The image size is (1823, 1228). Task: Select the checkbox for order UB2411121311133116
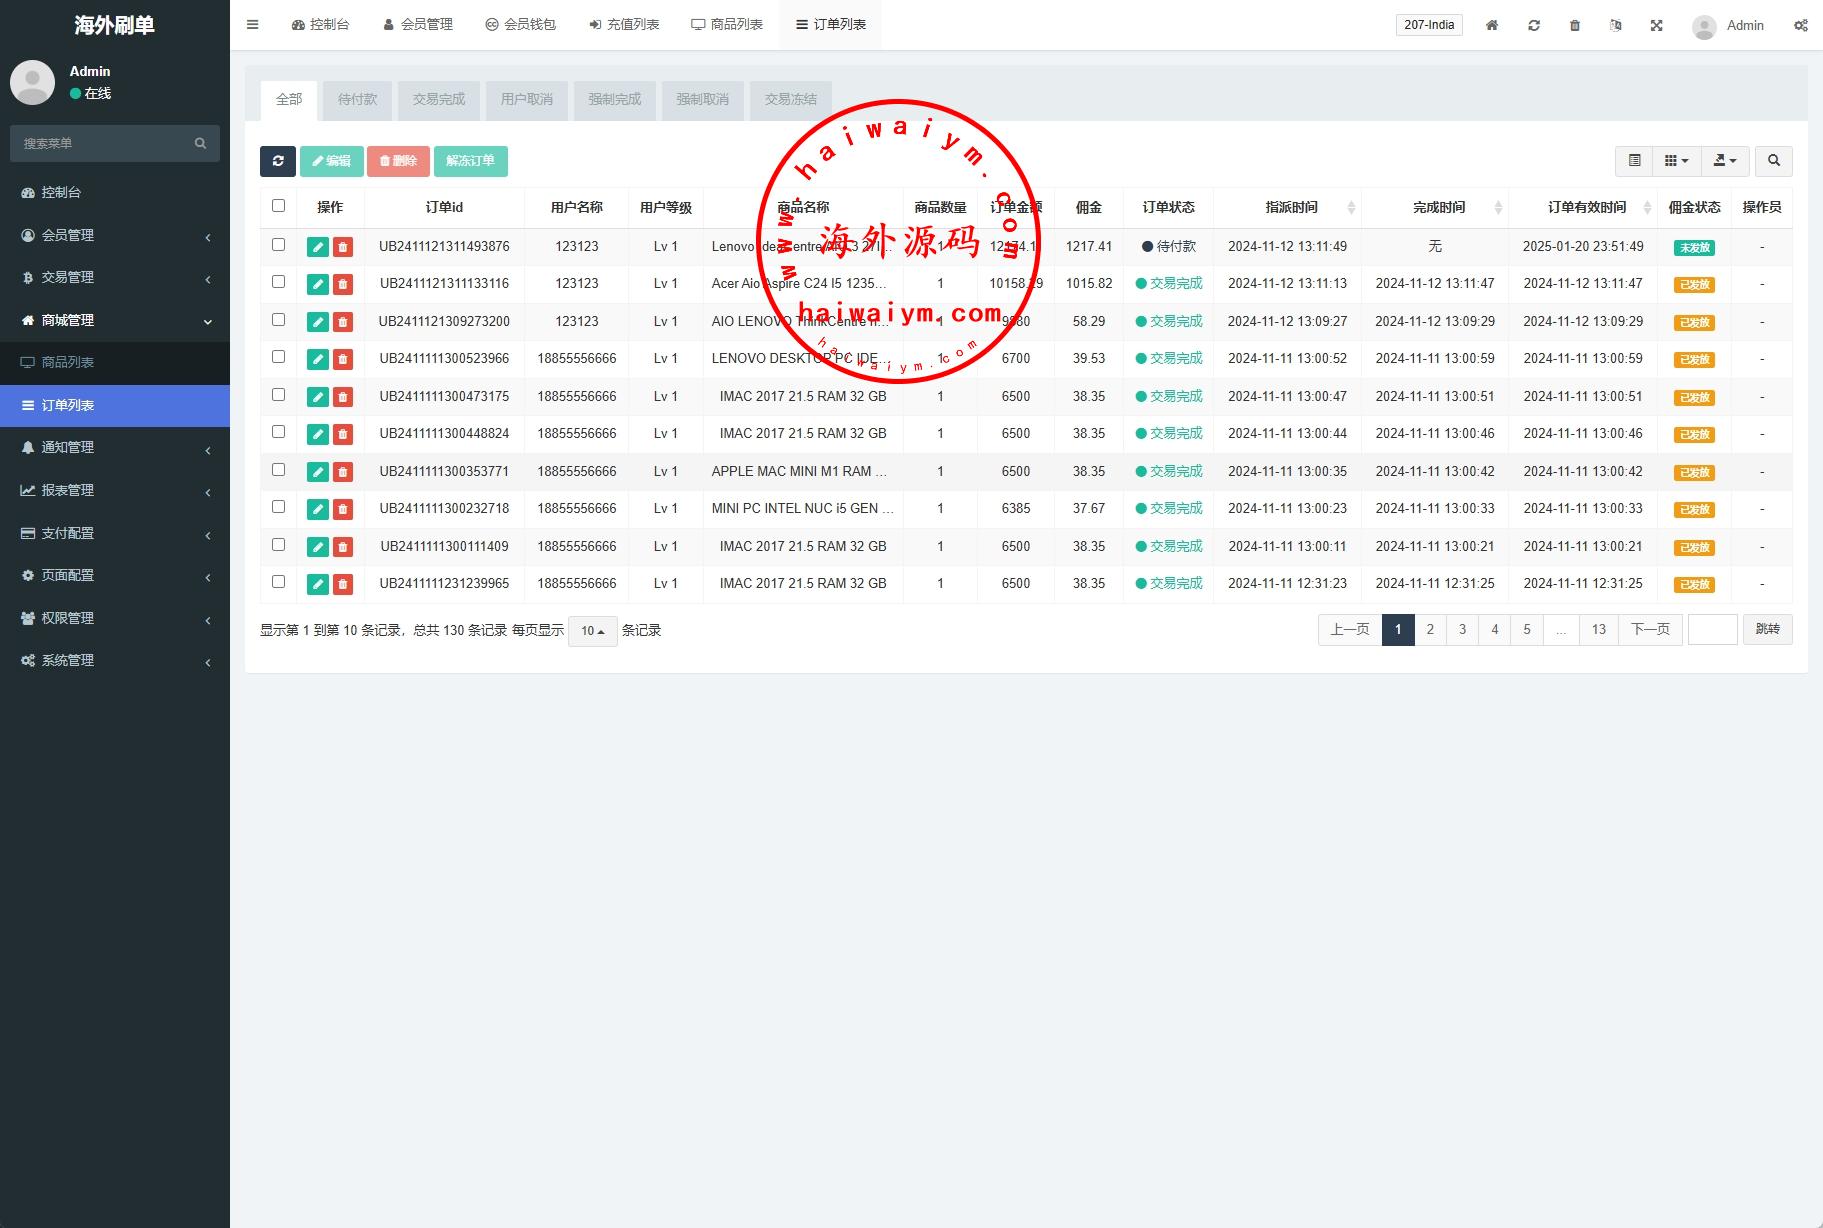click(x=279, y=282)
